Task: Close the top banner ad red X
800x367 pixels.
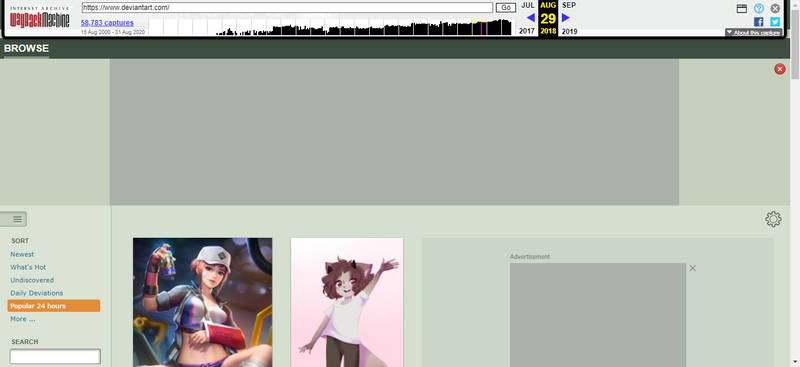Action: 780,69
